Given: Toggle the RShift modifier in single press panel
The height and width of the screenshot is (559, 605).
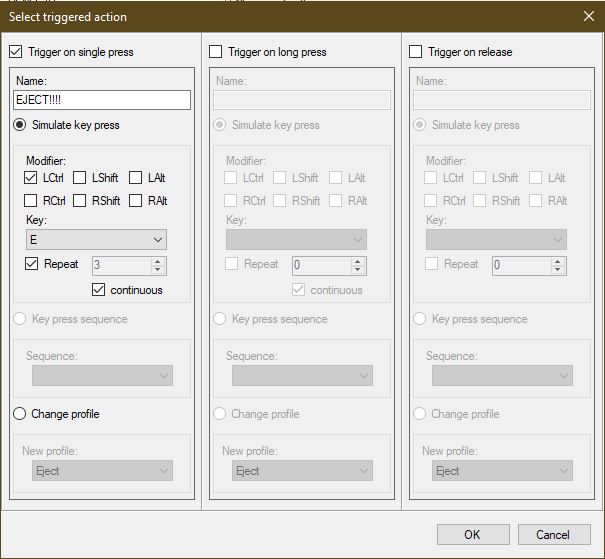Looking at the screenshot, I should coord(79,201).
